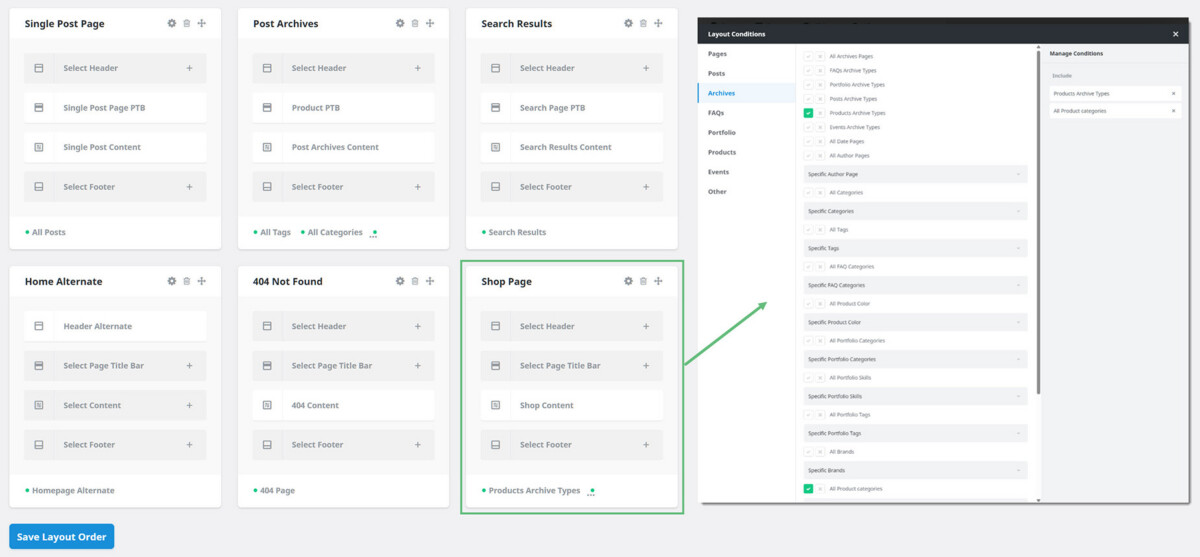Screen dimensions: 1200x557
Task: Click the ellipsis dots after All Categories
Action: click(x=374, y=234)
